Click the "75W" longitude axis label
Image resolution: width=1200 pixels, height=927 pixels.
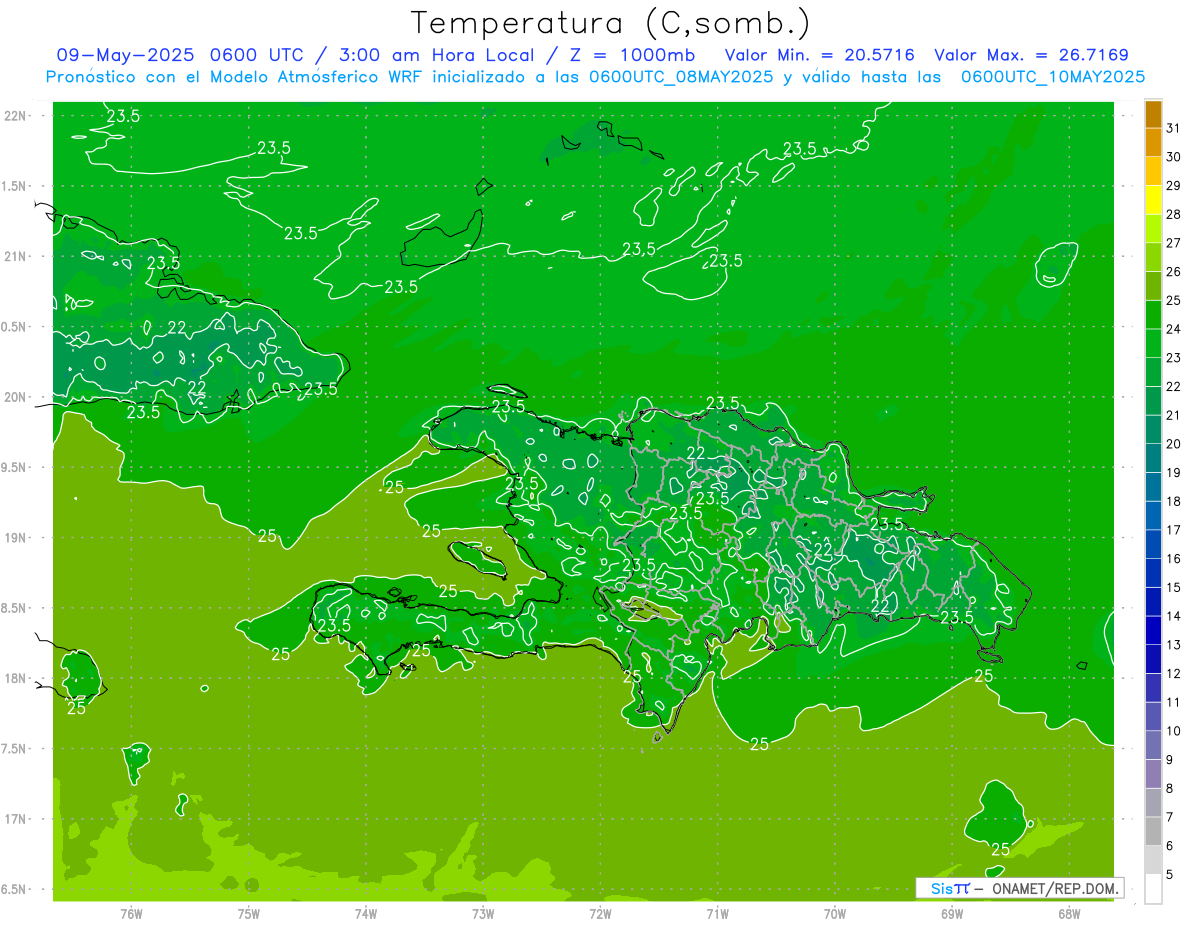248,913
